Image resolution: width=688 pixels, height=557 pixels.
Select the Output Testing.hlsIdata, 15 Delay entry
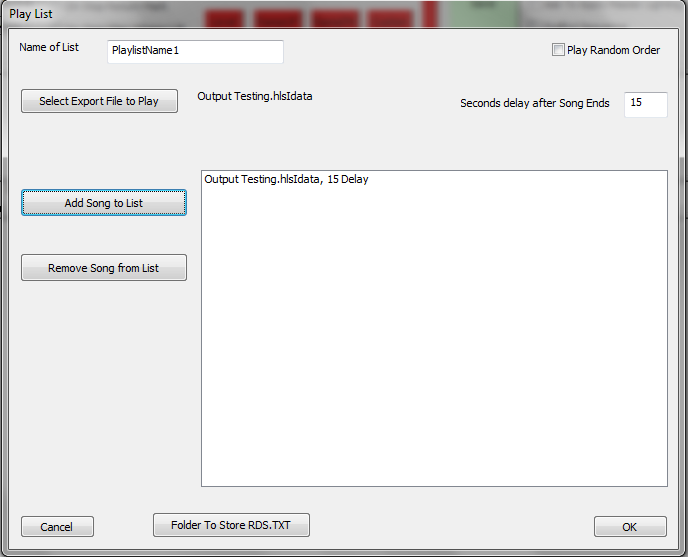286,179
